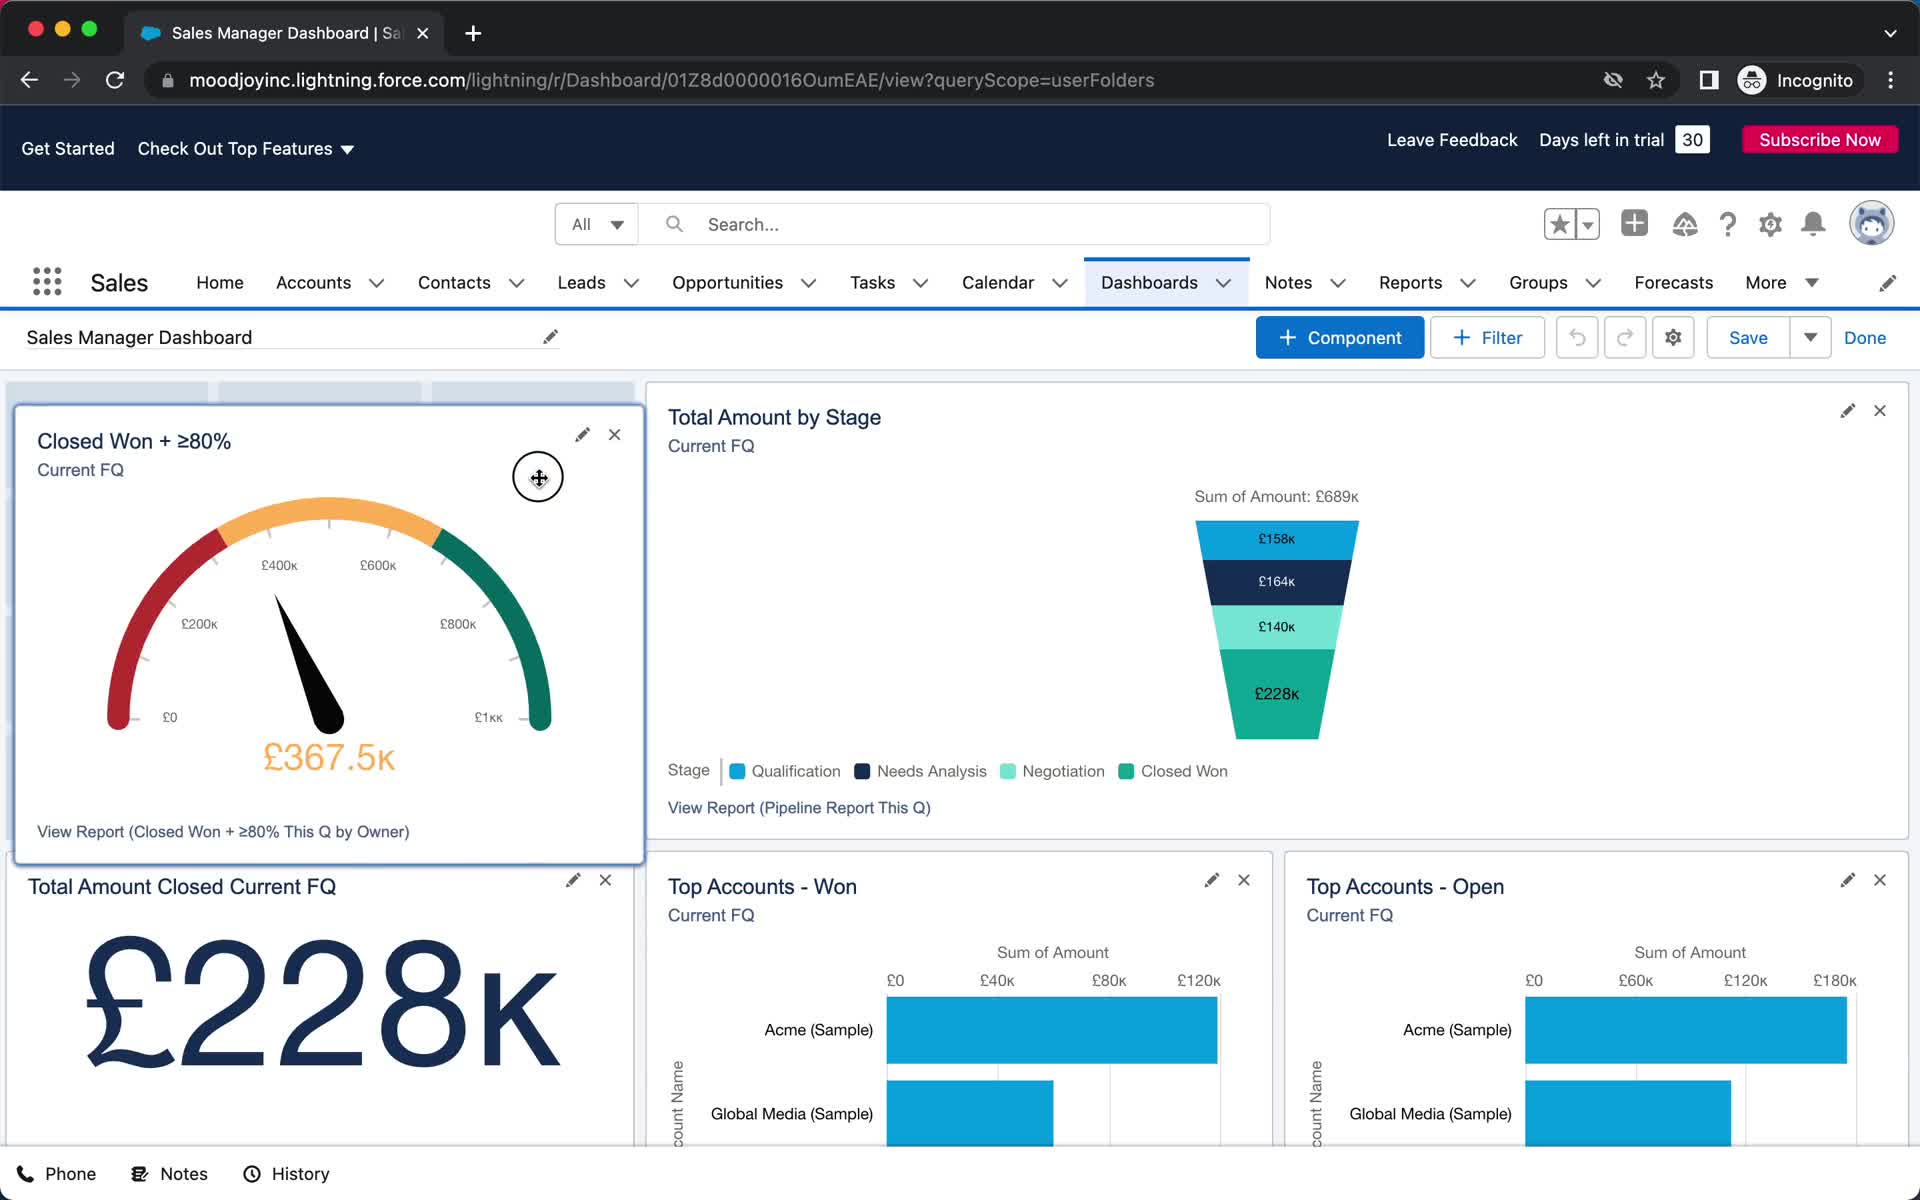Screen dimensions: 1920x1200
Task: Edit the Total Amount Closed Current FQ component
Action: [573, 880]
